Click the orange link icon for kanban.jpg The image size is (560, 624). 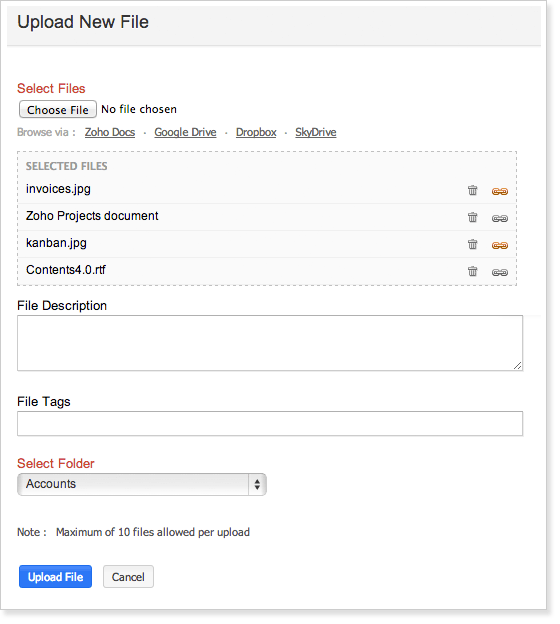point(500,246)
